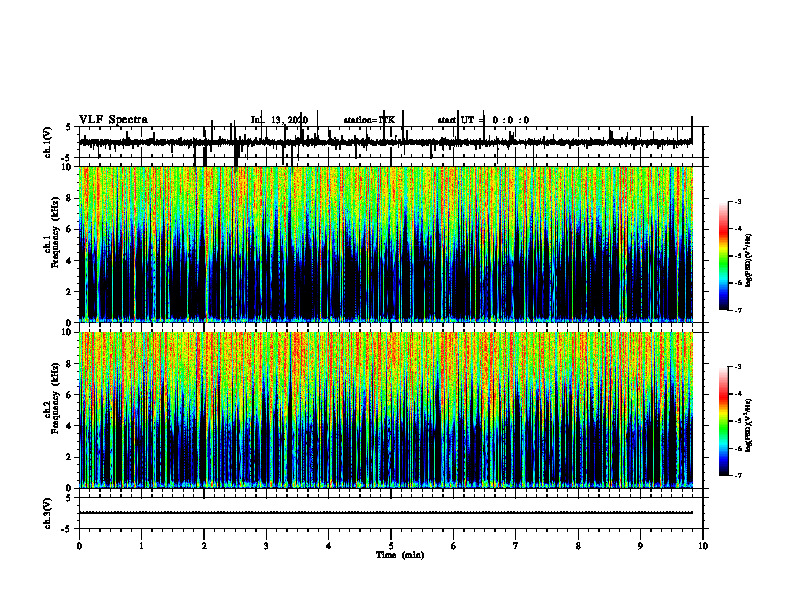Click the ch.2 color bar log(PSD) units label
792x612 pixels.
749,425
